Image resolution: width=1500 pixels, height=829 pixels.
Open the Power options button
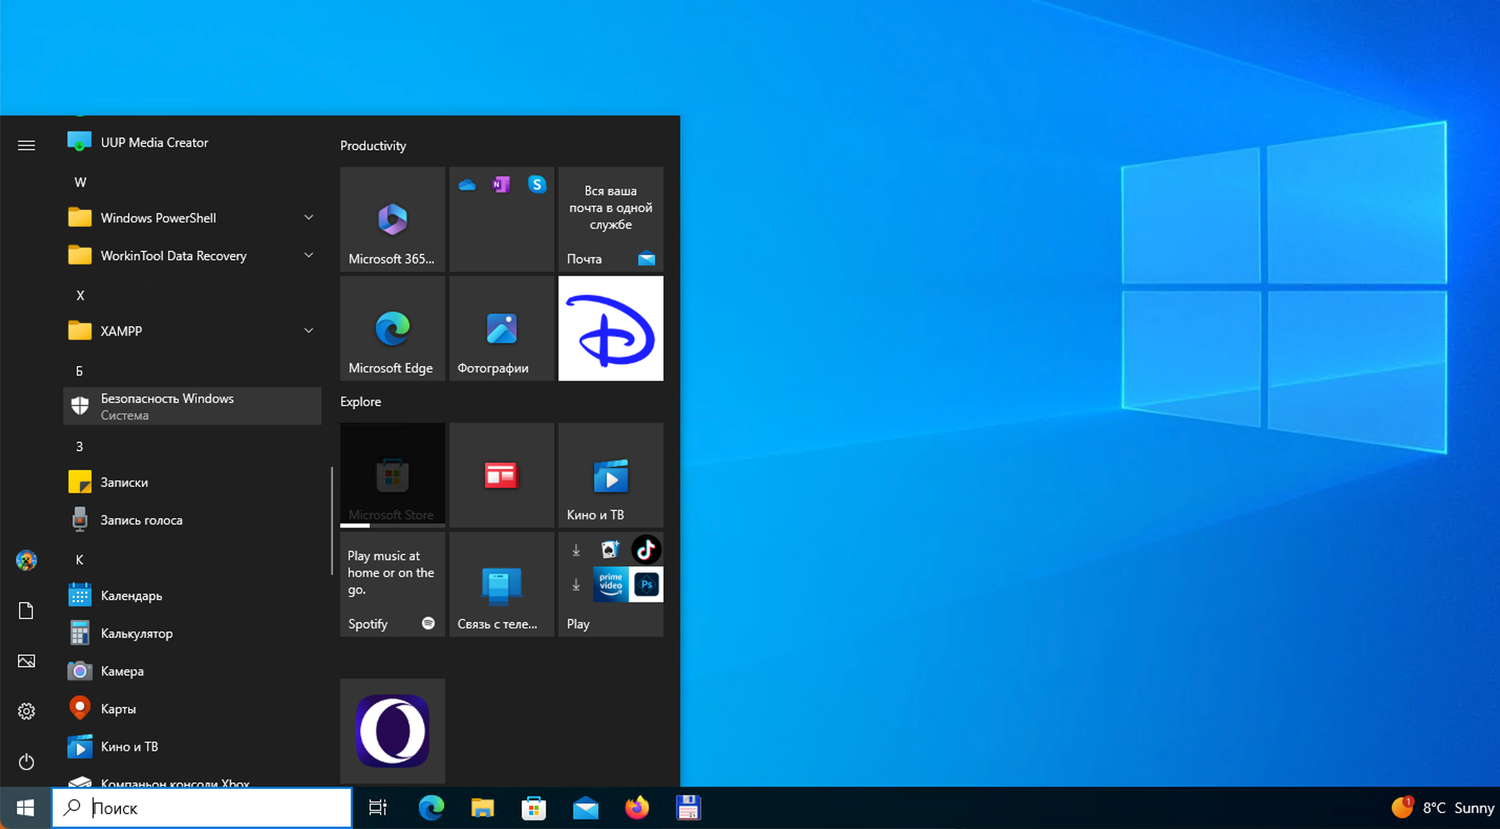point(26,762)
